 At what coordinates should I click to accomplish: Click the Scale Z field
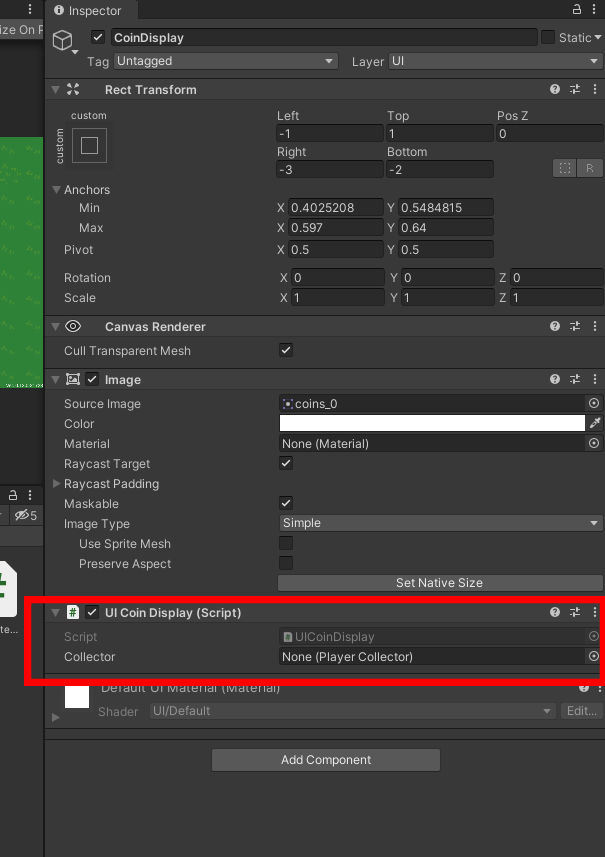pyautogui.click(x=557, y=297)
